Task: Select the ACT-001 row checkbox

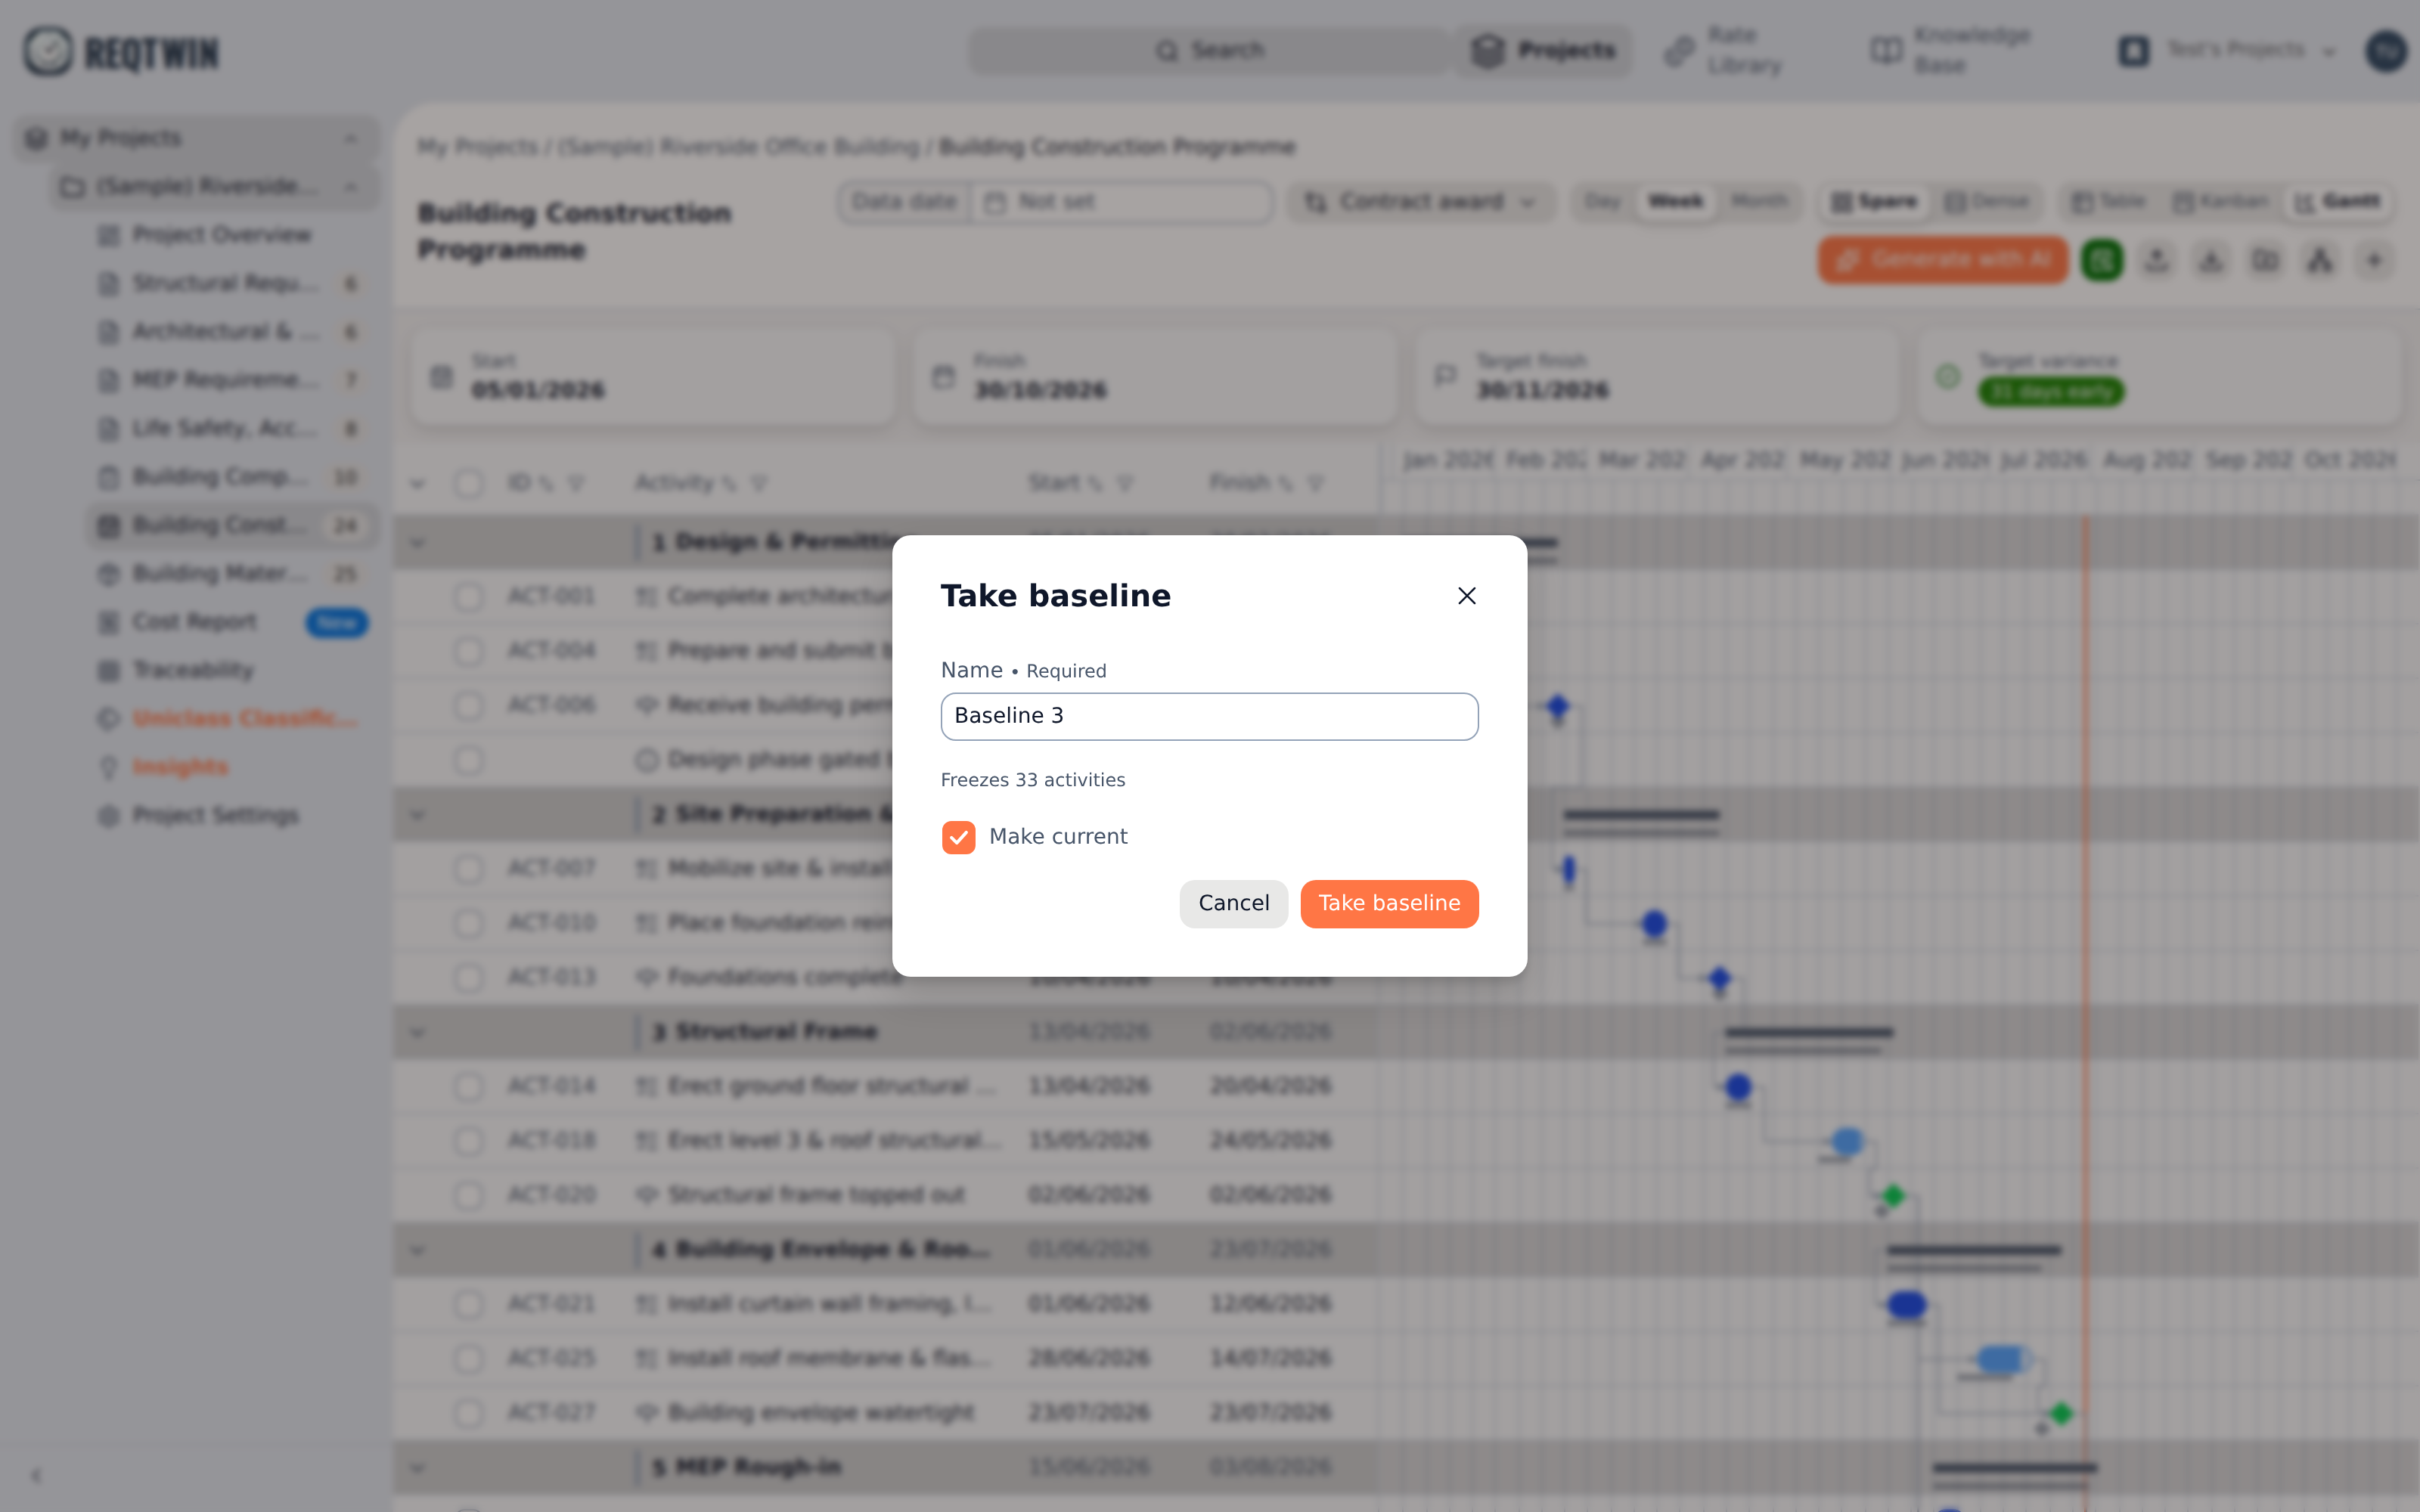Action: click(x=468, y=597)
